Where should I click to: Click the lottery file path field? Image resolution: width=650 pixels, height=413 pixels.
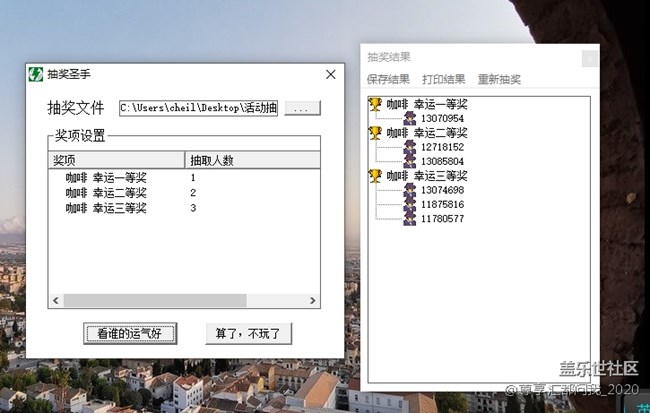point(198,108)
